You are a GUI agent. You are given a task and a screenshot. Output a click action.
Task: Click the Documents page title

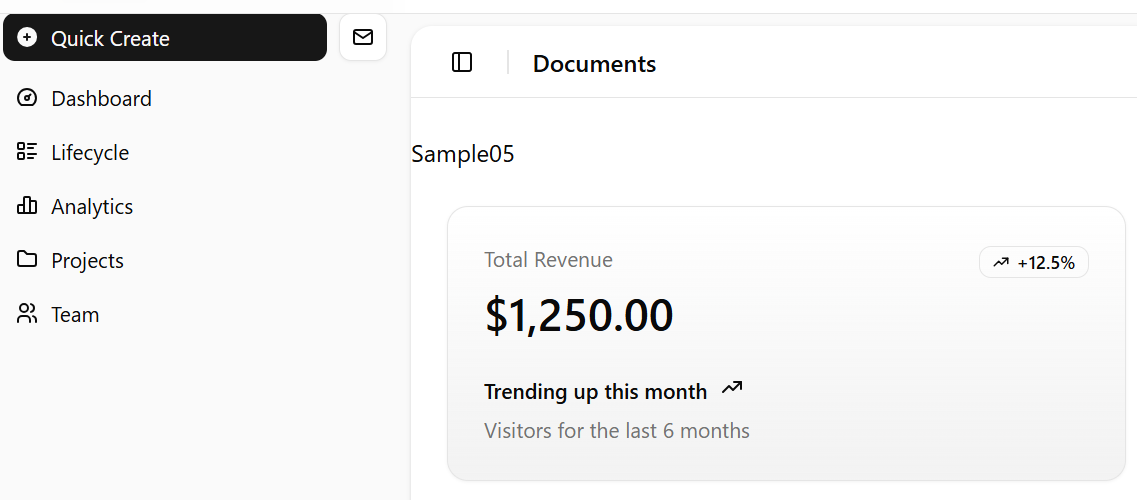[x=594, y=64]
